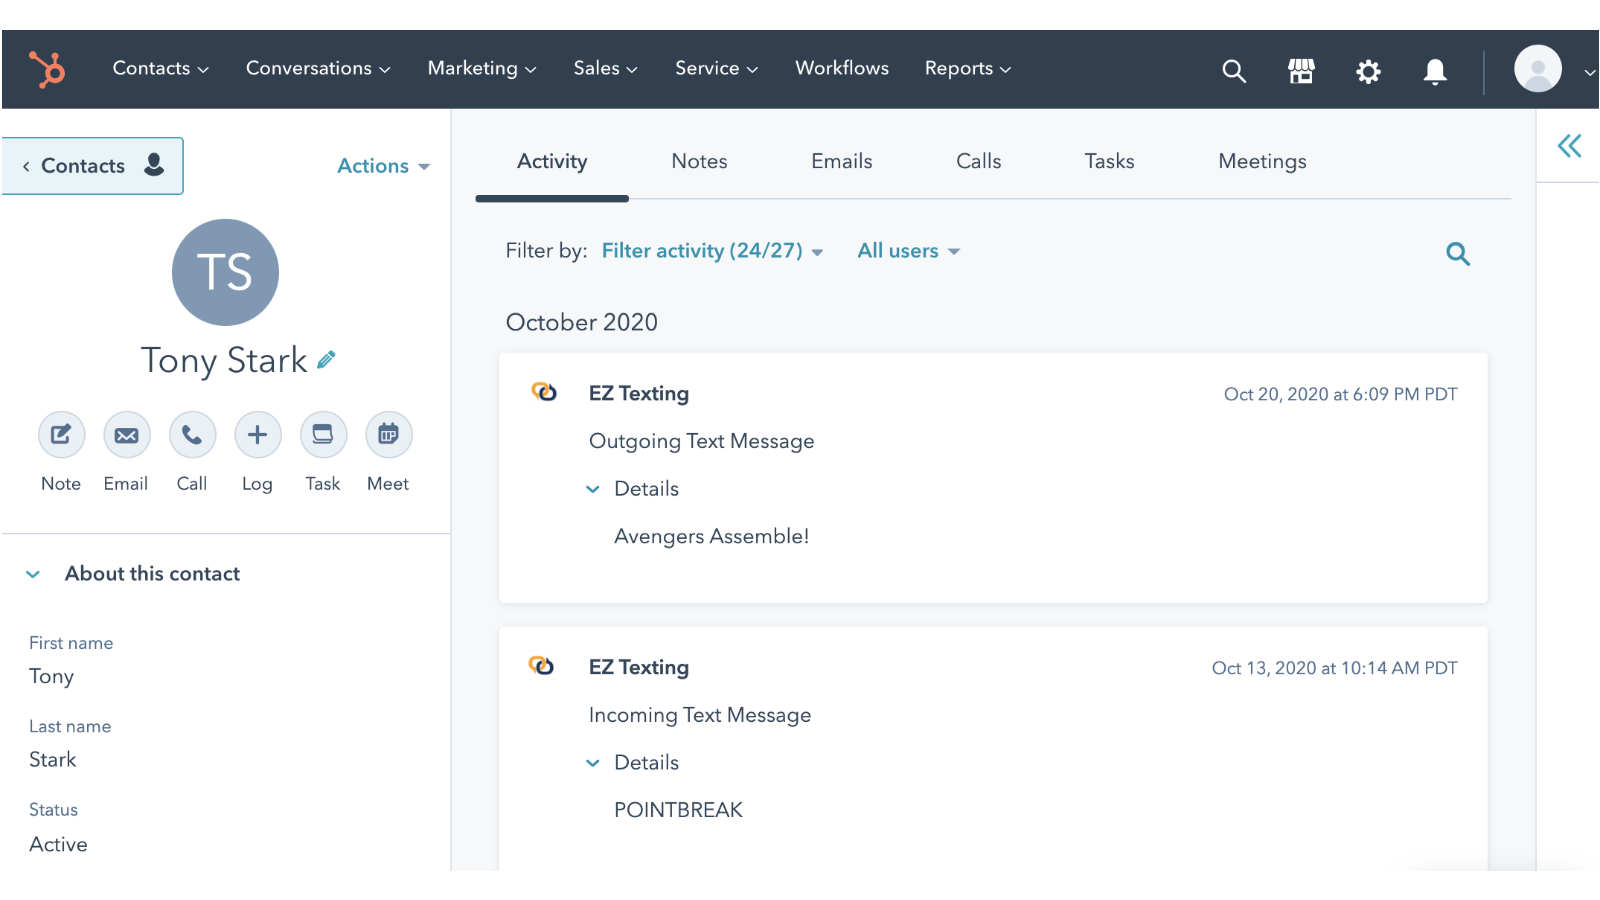Click the Call phone icon
This screenshot has width=1600, height=900.
click(x=192, y=435)
